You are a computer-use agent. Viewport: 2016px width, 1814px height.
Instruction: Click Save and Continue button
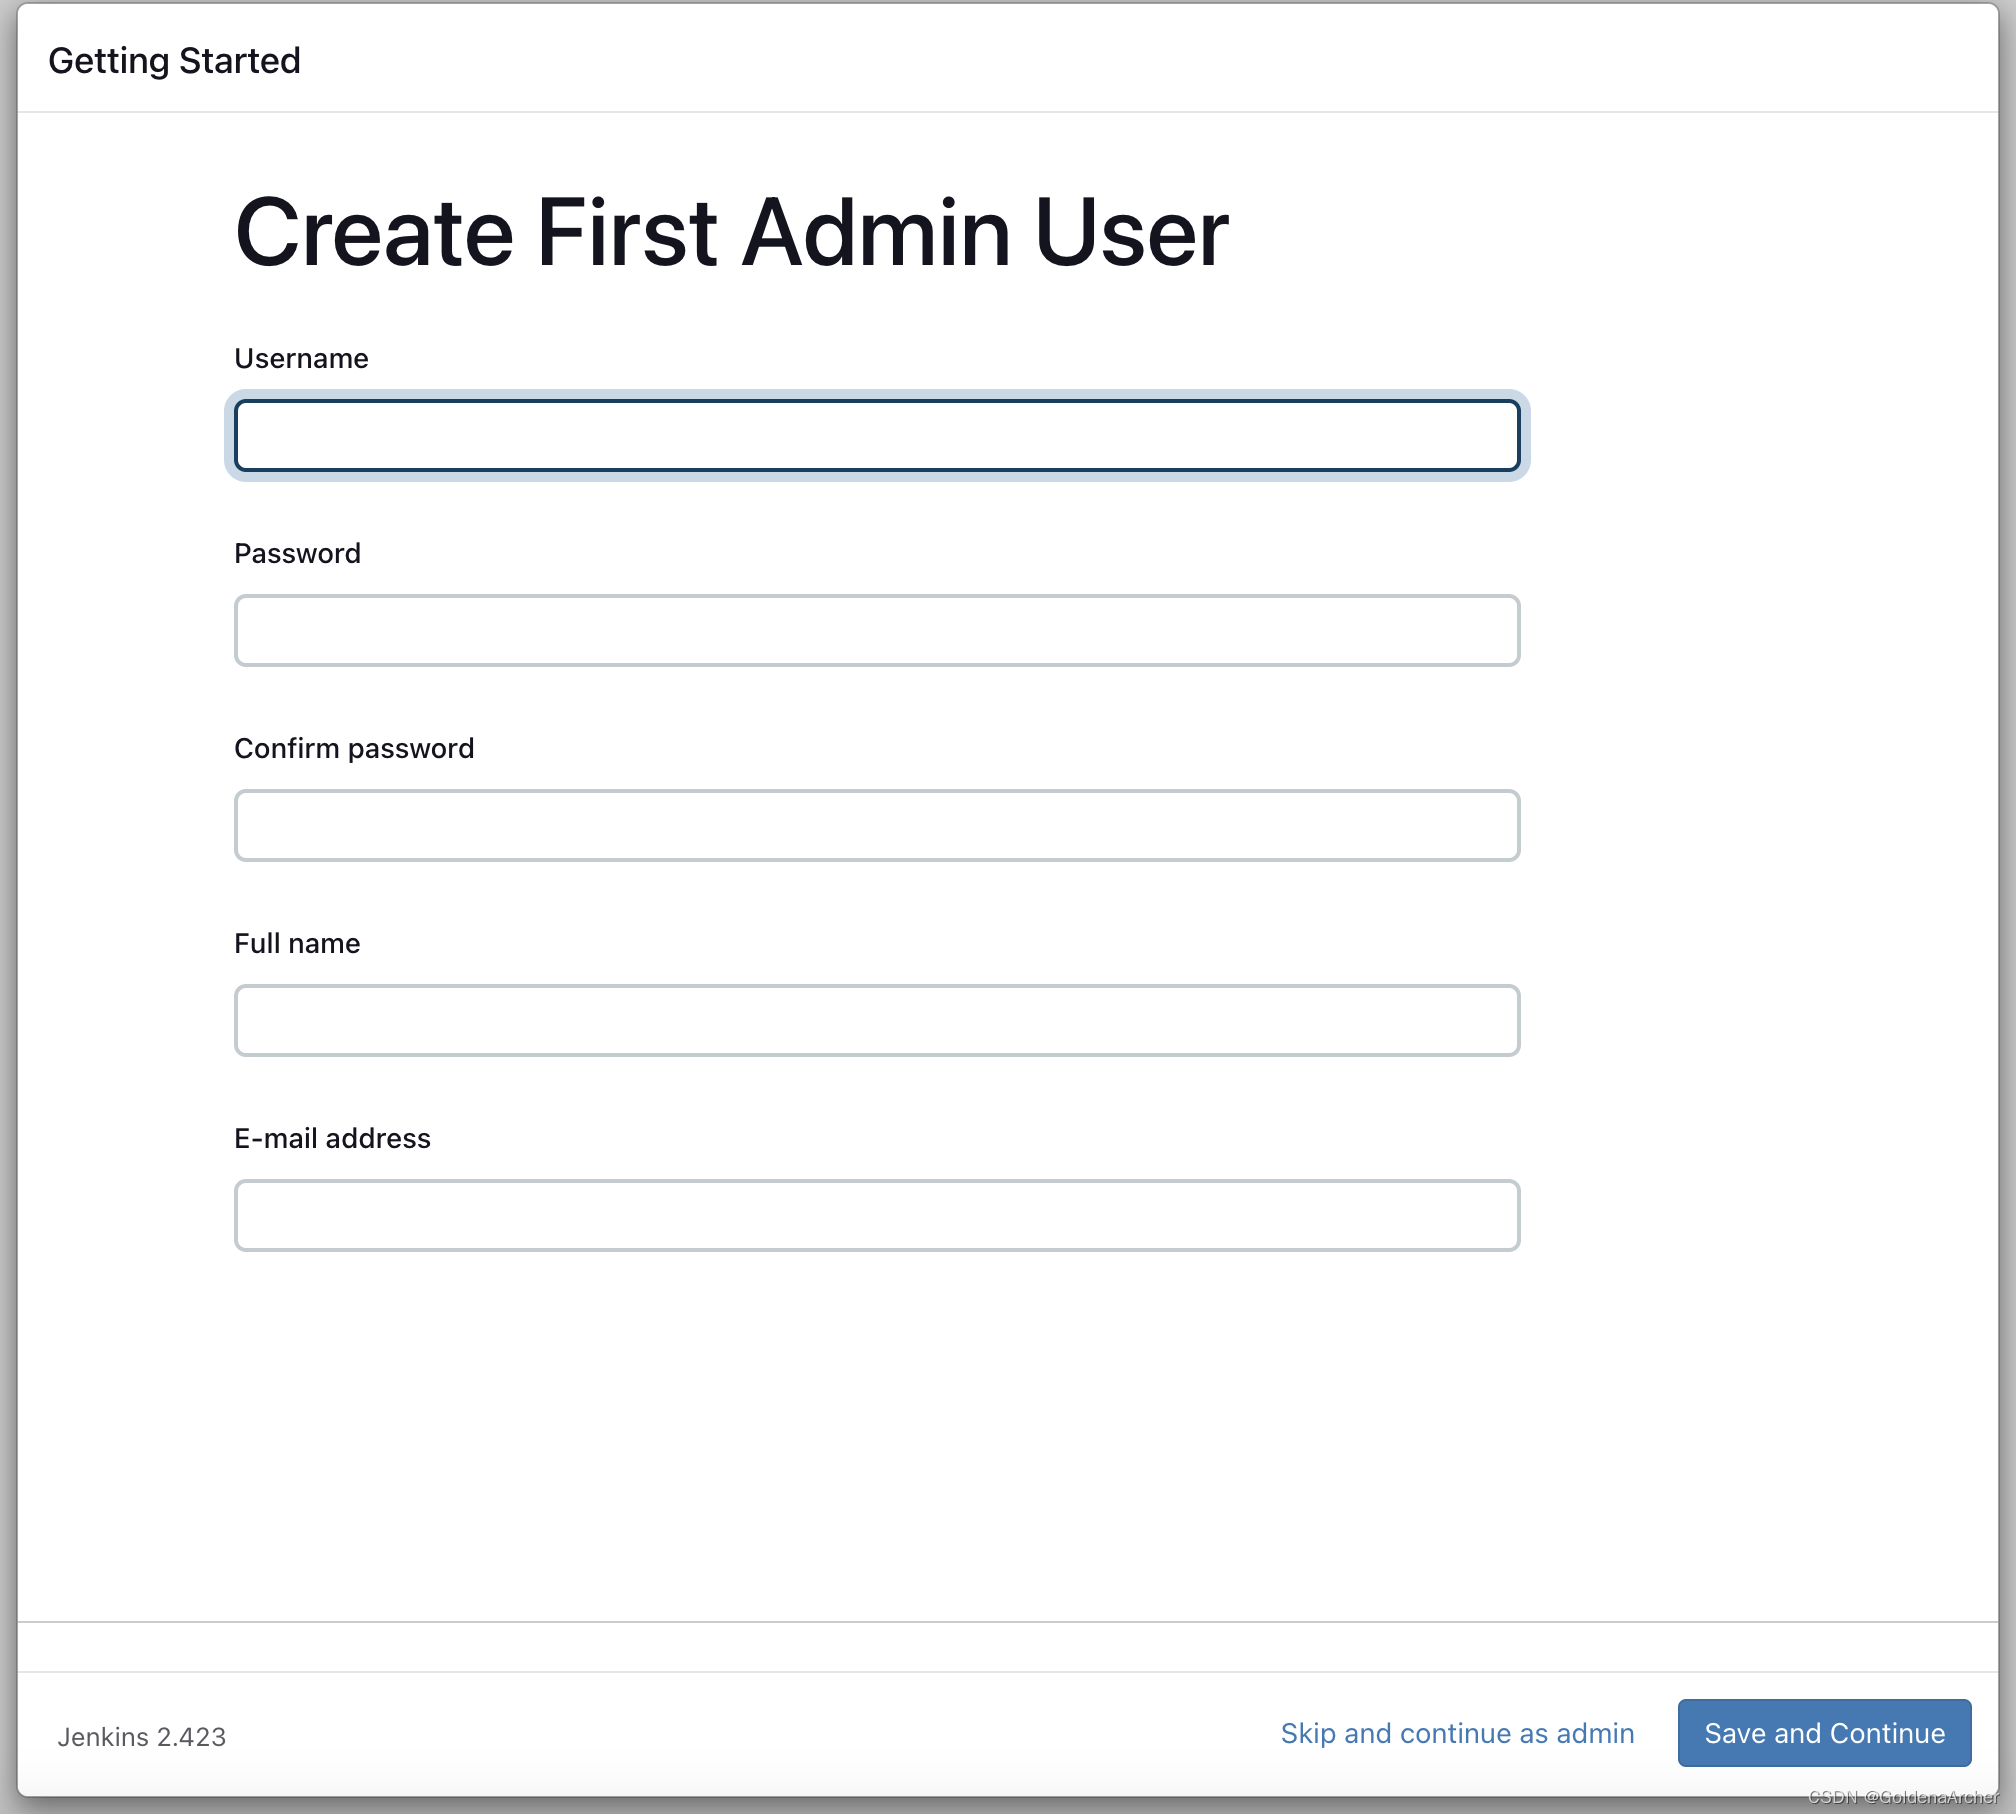click(x=1823, y=1733)
